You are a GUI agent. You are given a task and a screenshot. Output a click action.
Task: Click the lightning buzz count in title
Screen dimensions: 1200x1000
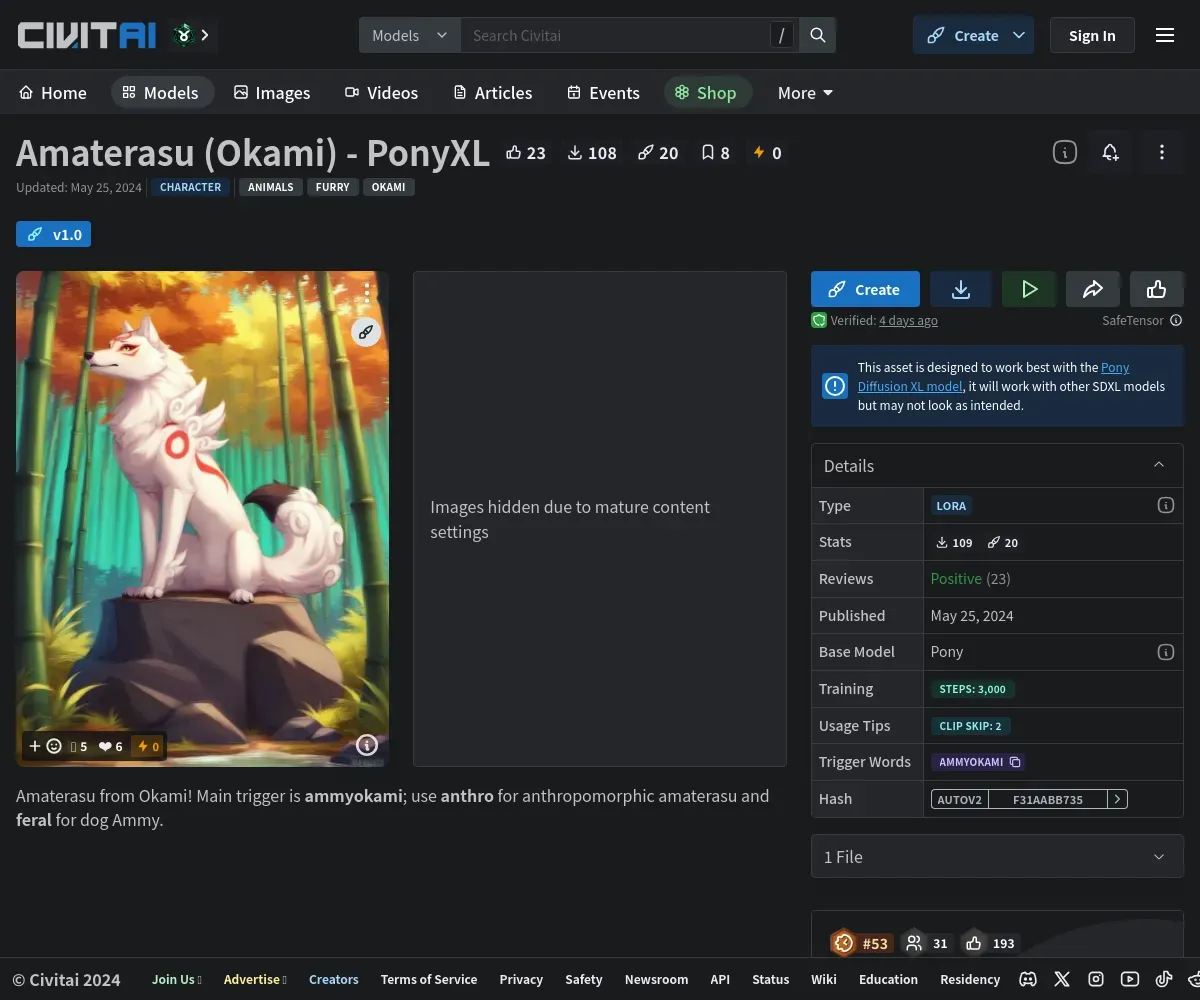pos(767,153)
